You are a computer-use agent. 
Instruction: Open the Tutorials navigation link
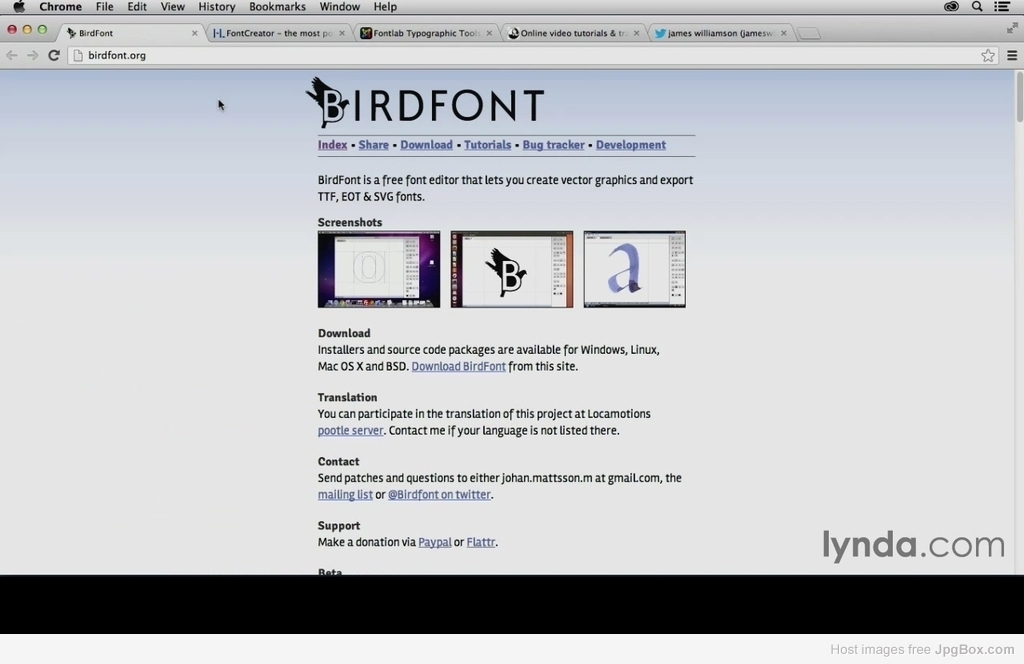click(487, 145)
